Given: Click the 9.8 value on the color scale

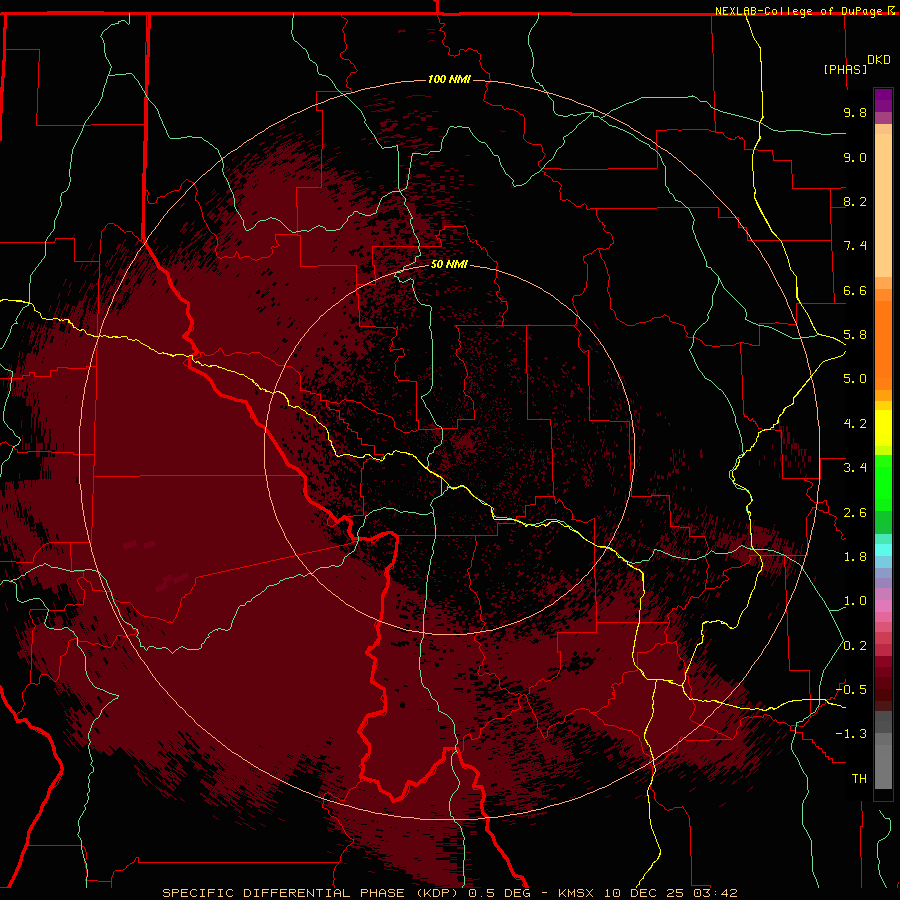Looking at the screenshot, I should point(855,112).
